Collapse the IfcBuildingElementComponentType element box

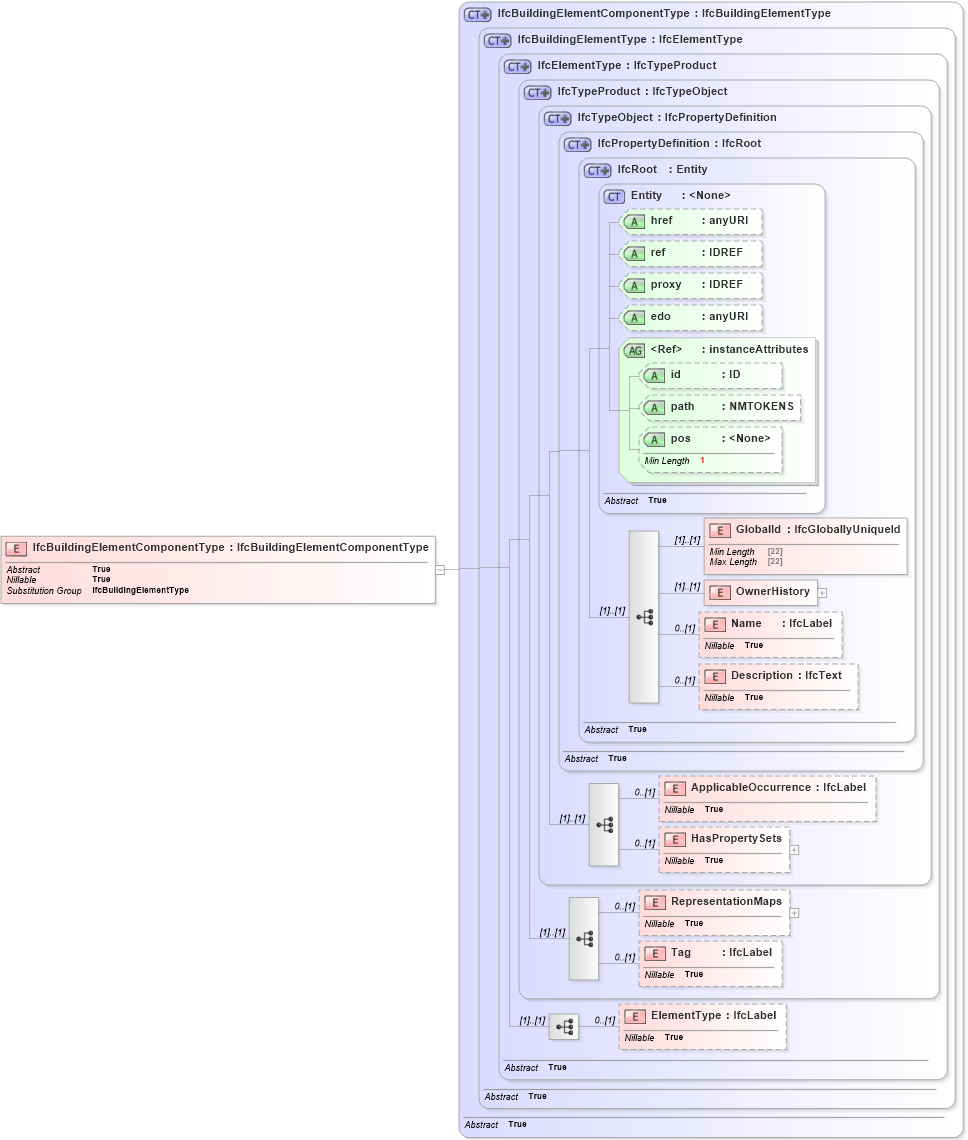click(438, 569)
